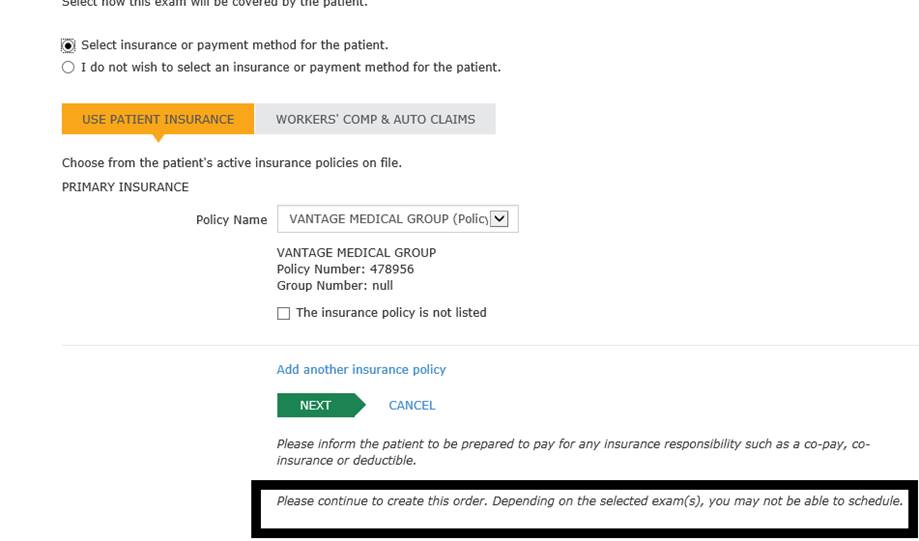The height and width of the screenshot is (541, 919).
Task: Click the 'I do not wish to select' label text
Action: tap(290, 67)
